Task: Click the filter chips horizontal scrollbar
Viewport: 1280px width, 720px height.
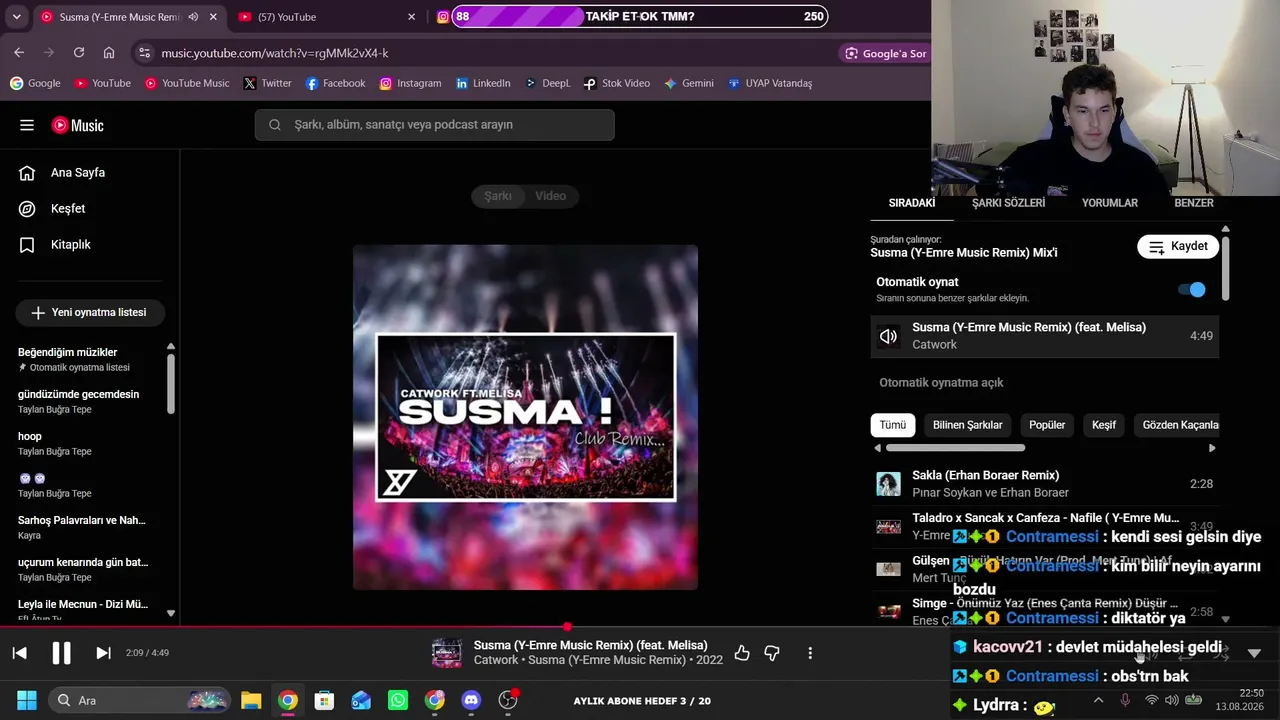Action: (956, 448)
